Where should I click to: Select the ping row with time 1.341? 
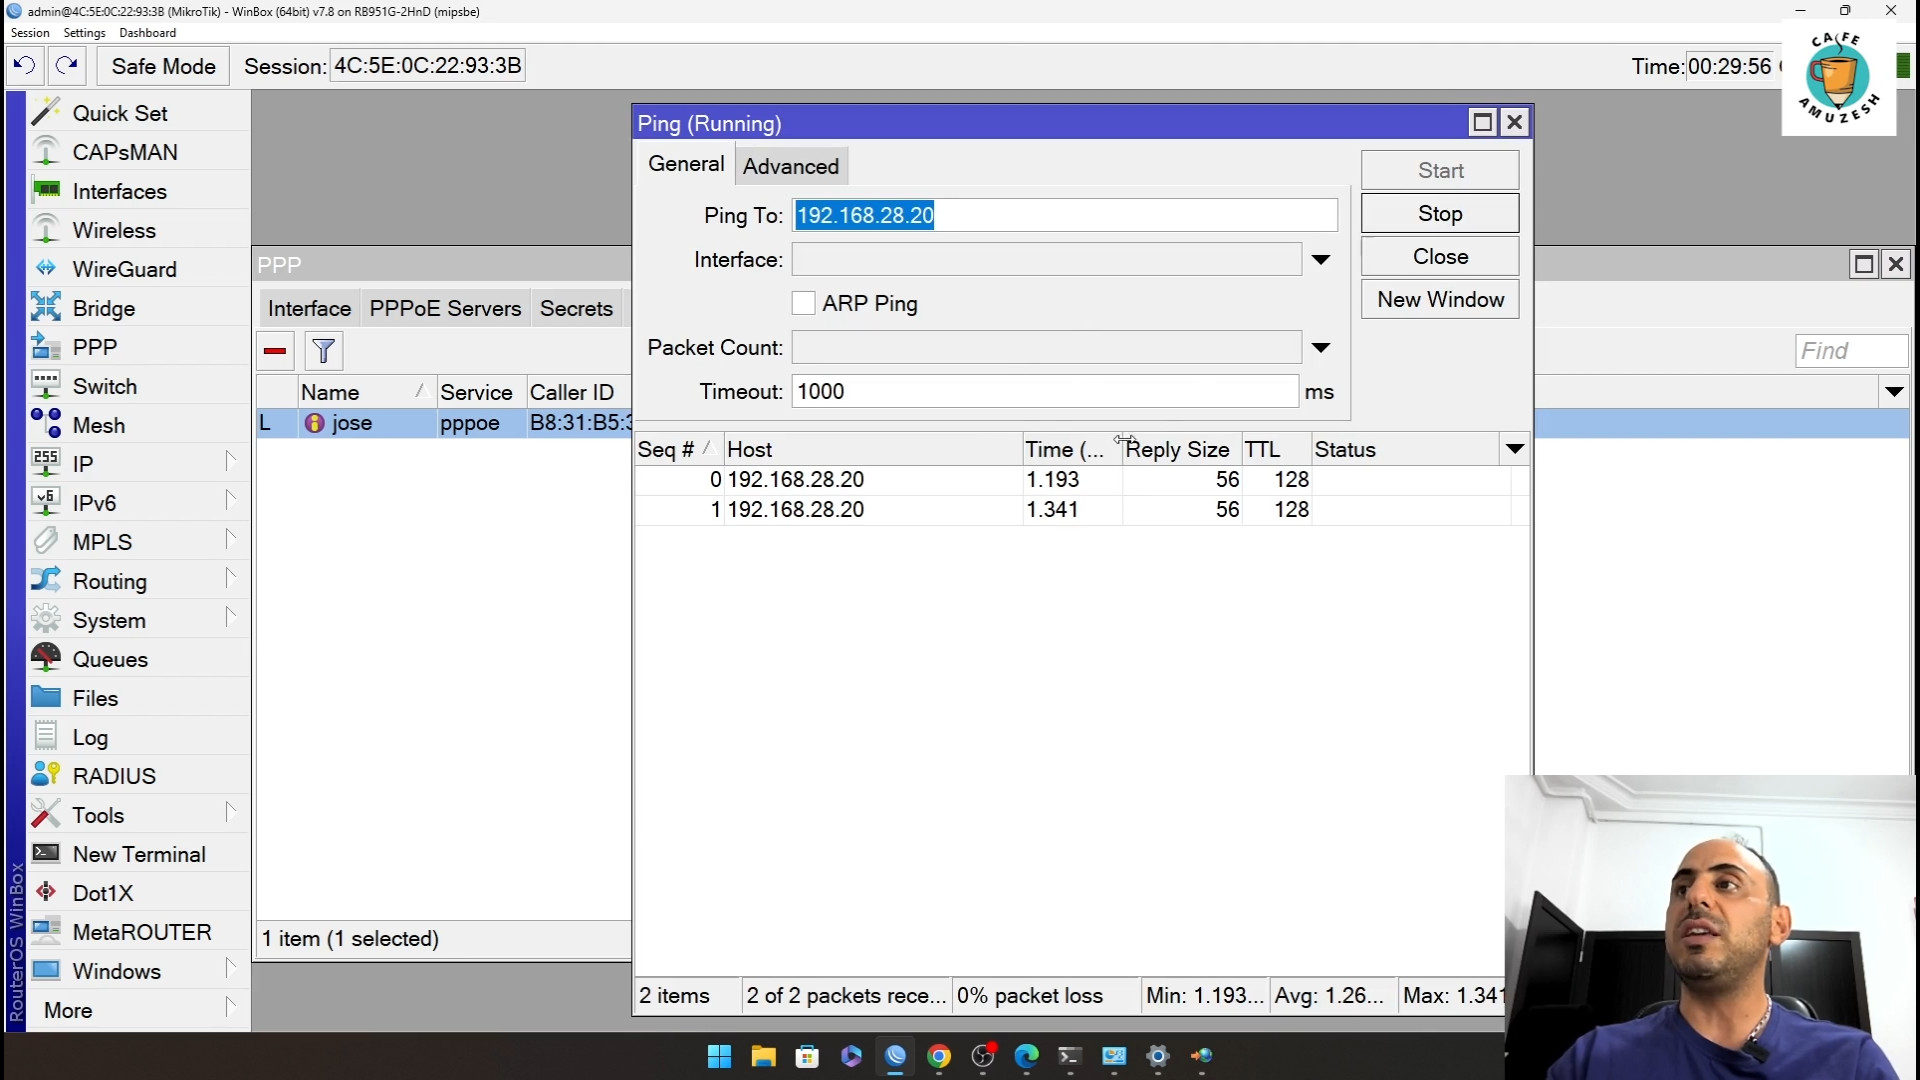coord(1082,509)
